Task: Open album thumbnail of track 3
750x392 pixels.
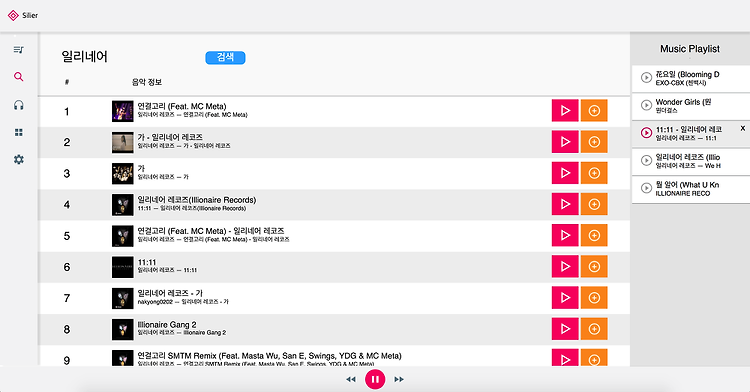Action: (x=122, y=174)
